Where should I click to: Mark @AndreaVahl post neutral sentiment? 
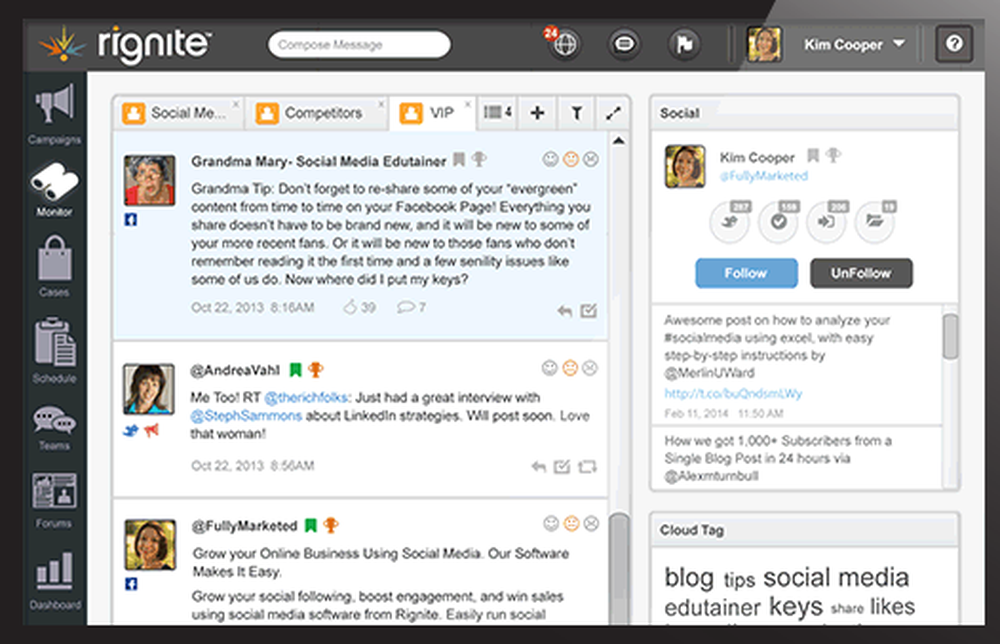pyautogui.click(x=570, y=368)
